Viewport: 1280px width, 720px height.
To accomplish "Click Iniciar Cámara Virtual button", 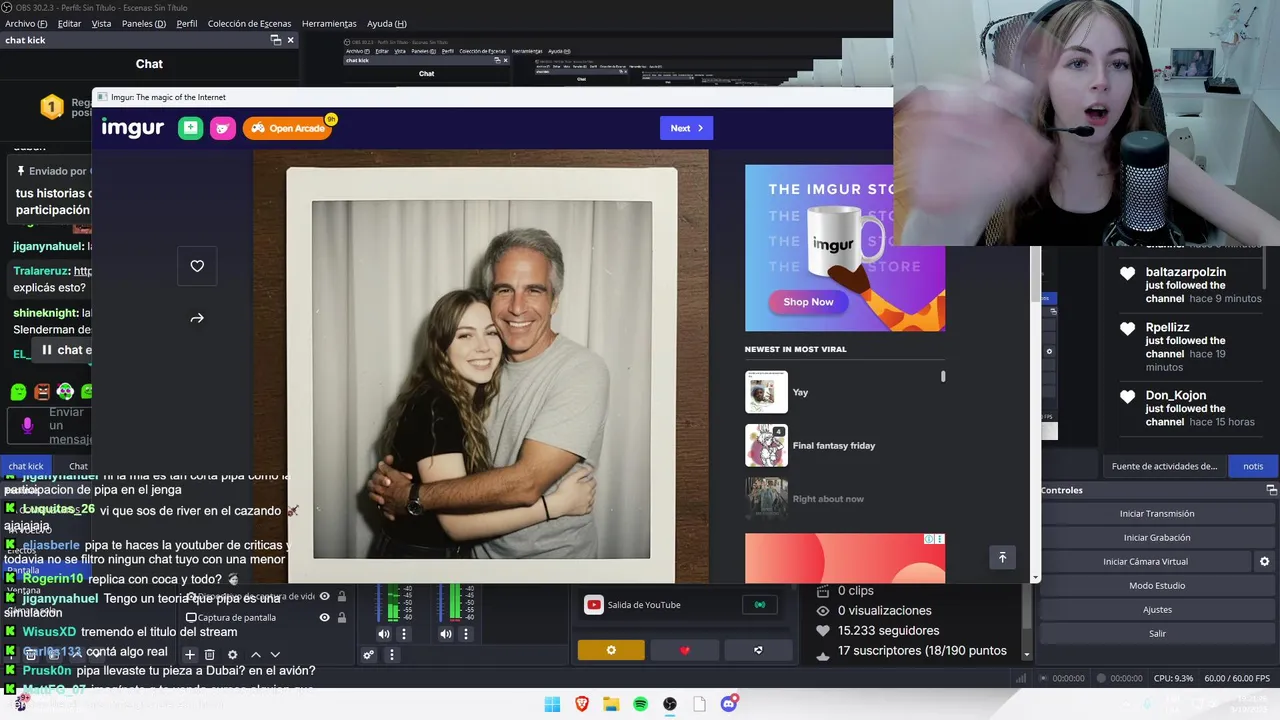I will coord(1146,562).
